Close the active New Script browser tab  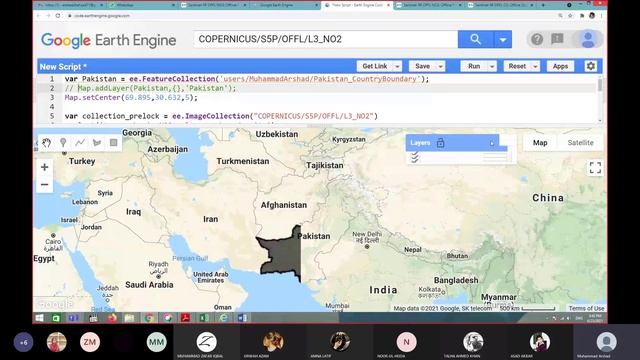click(388, 5)
